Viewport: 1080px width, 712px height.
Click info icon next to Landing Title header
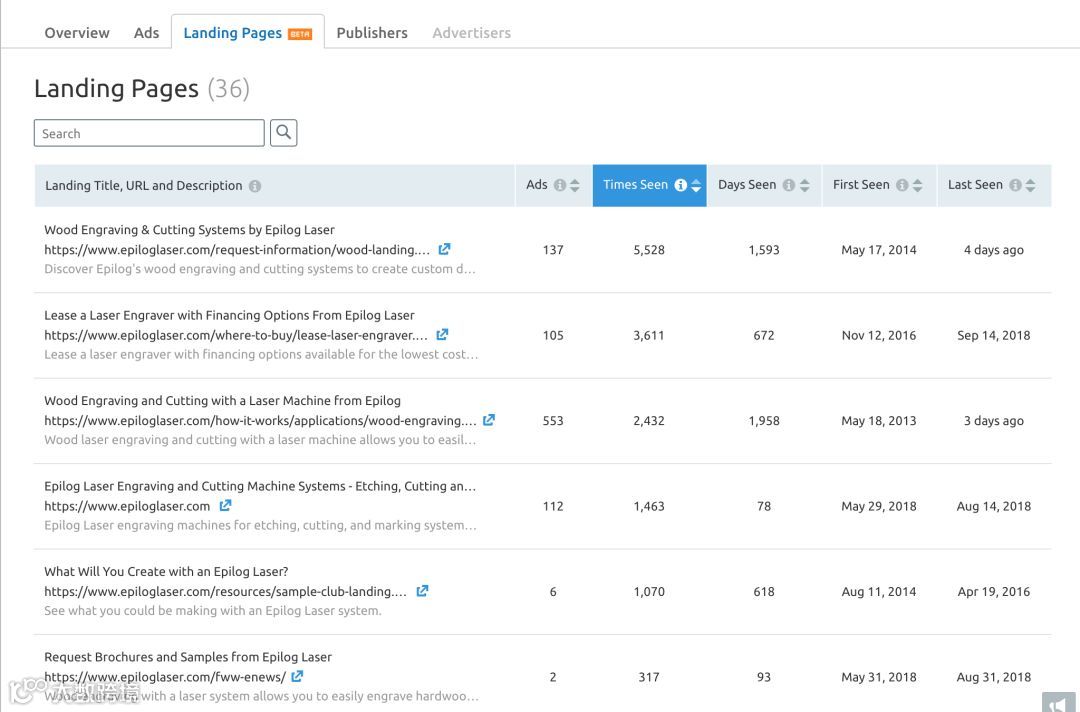[x=255, y=186]
